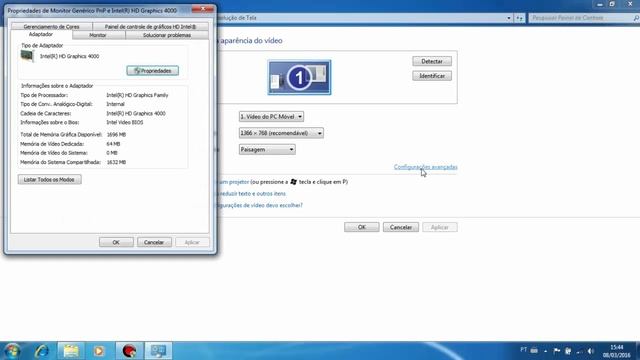This screenshot has width=640, height=360.
Task: Switch to the display settings taskbar item
Action: pos(158,351)
